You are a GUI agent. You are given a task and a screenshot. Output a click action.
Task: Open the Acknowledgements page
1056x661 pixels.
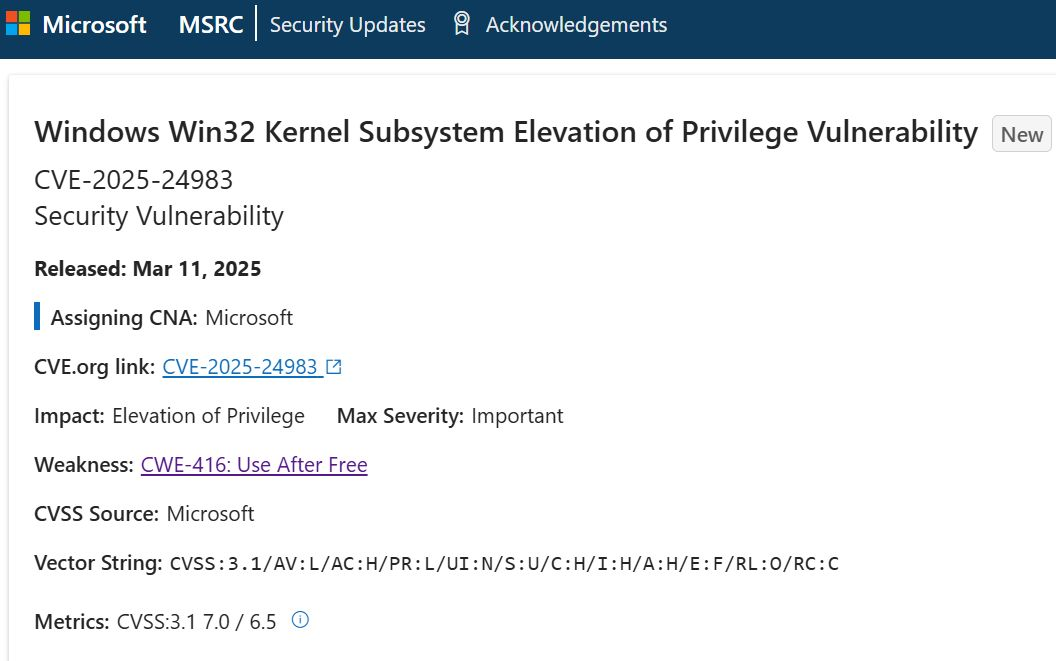point(576,25)
